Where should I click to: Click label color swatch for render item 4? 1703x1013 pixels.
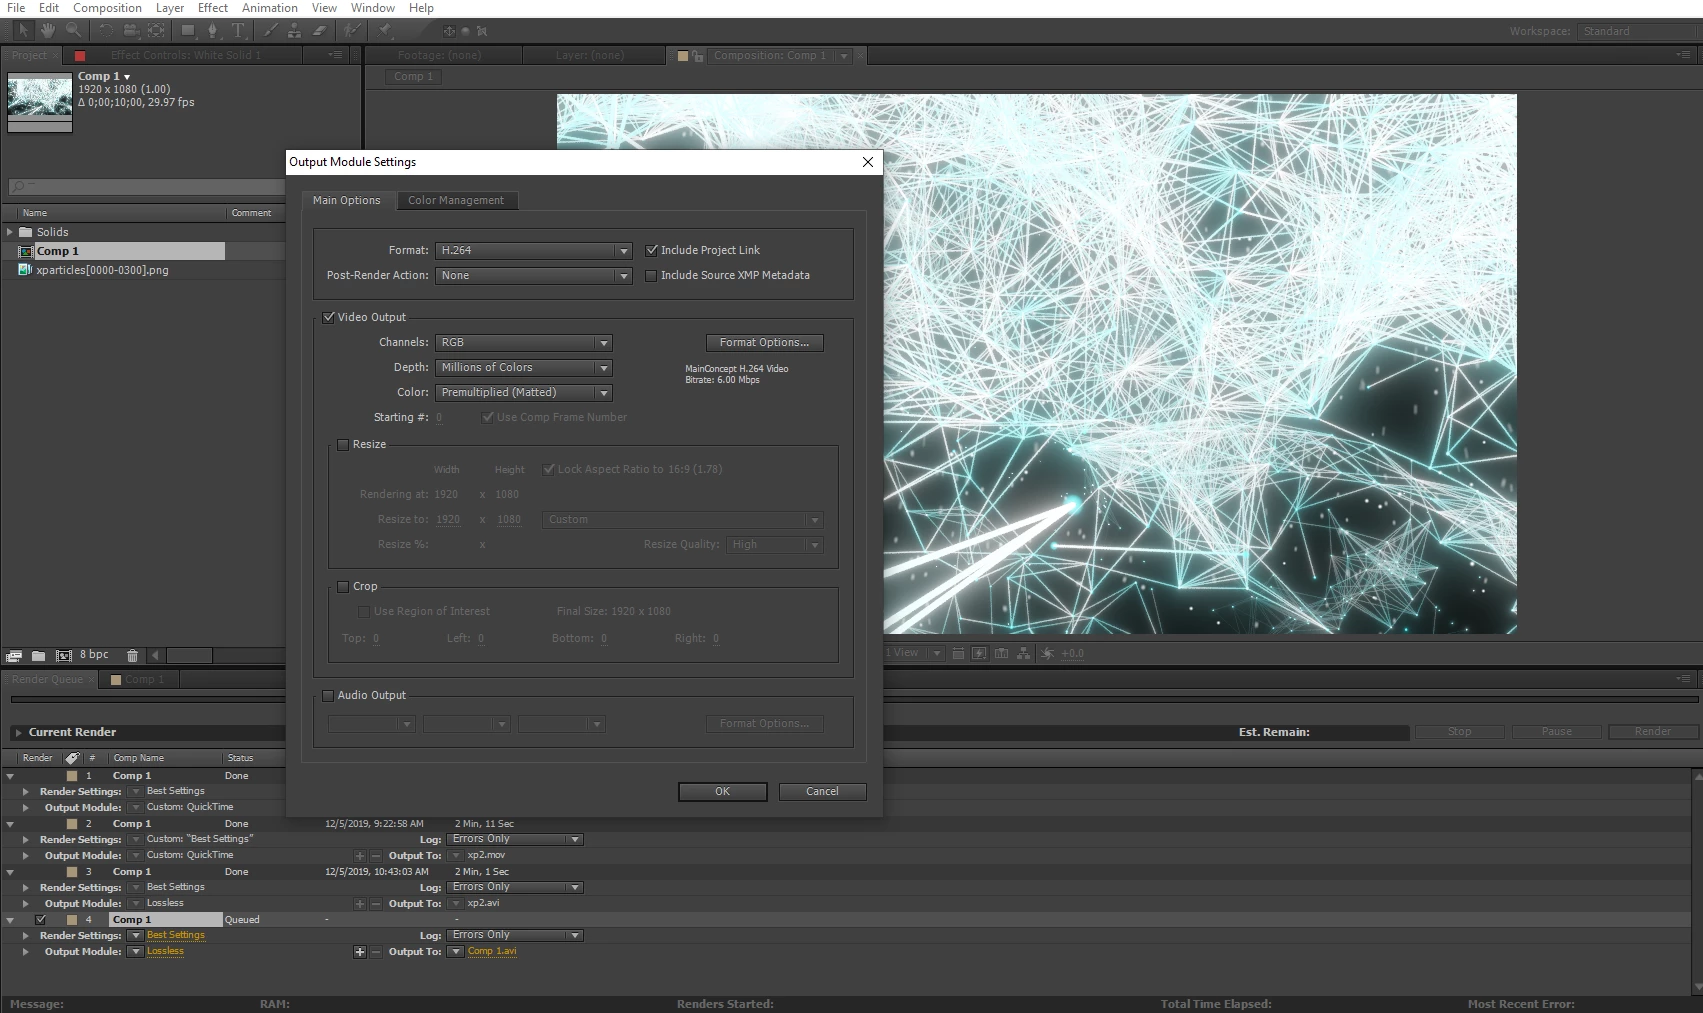(x=72, y=920)
